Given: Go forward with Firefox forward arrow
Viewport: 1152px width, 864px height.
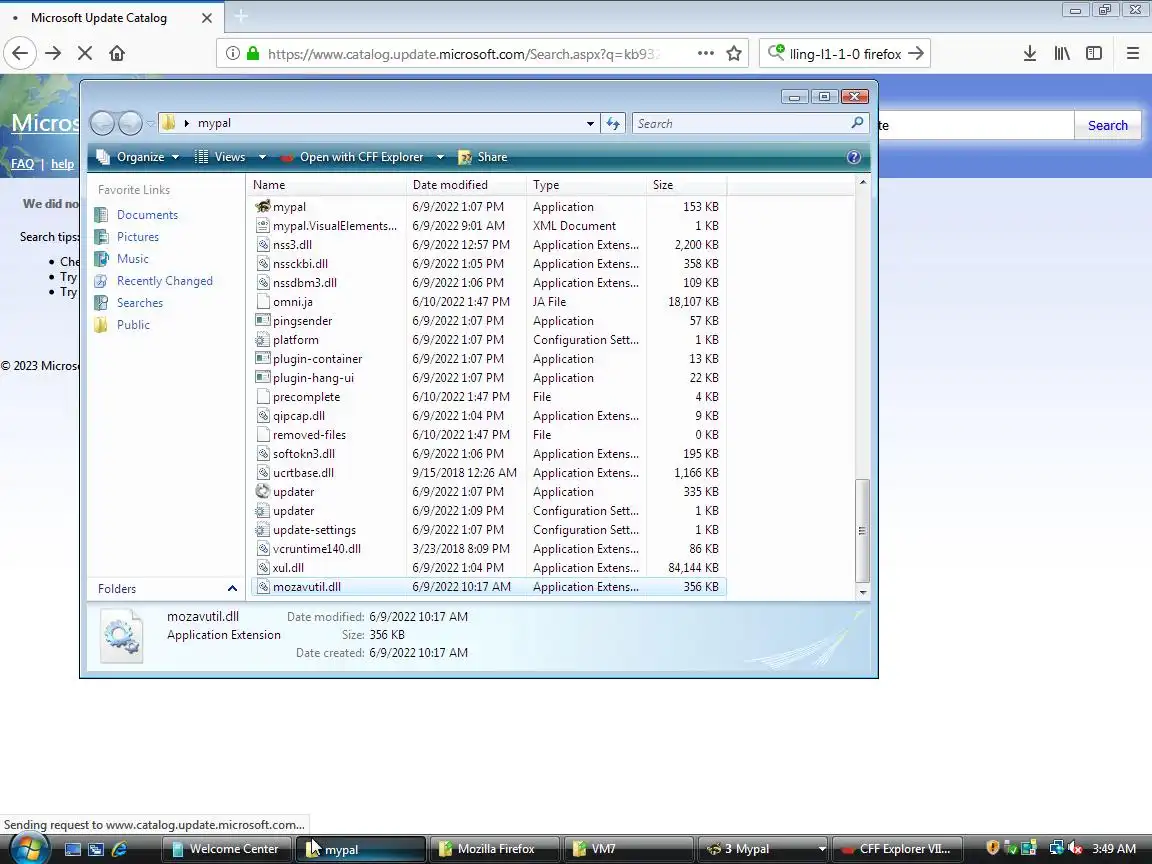Looking at the screenshot, I should 53,53.
